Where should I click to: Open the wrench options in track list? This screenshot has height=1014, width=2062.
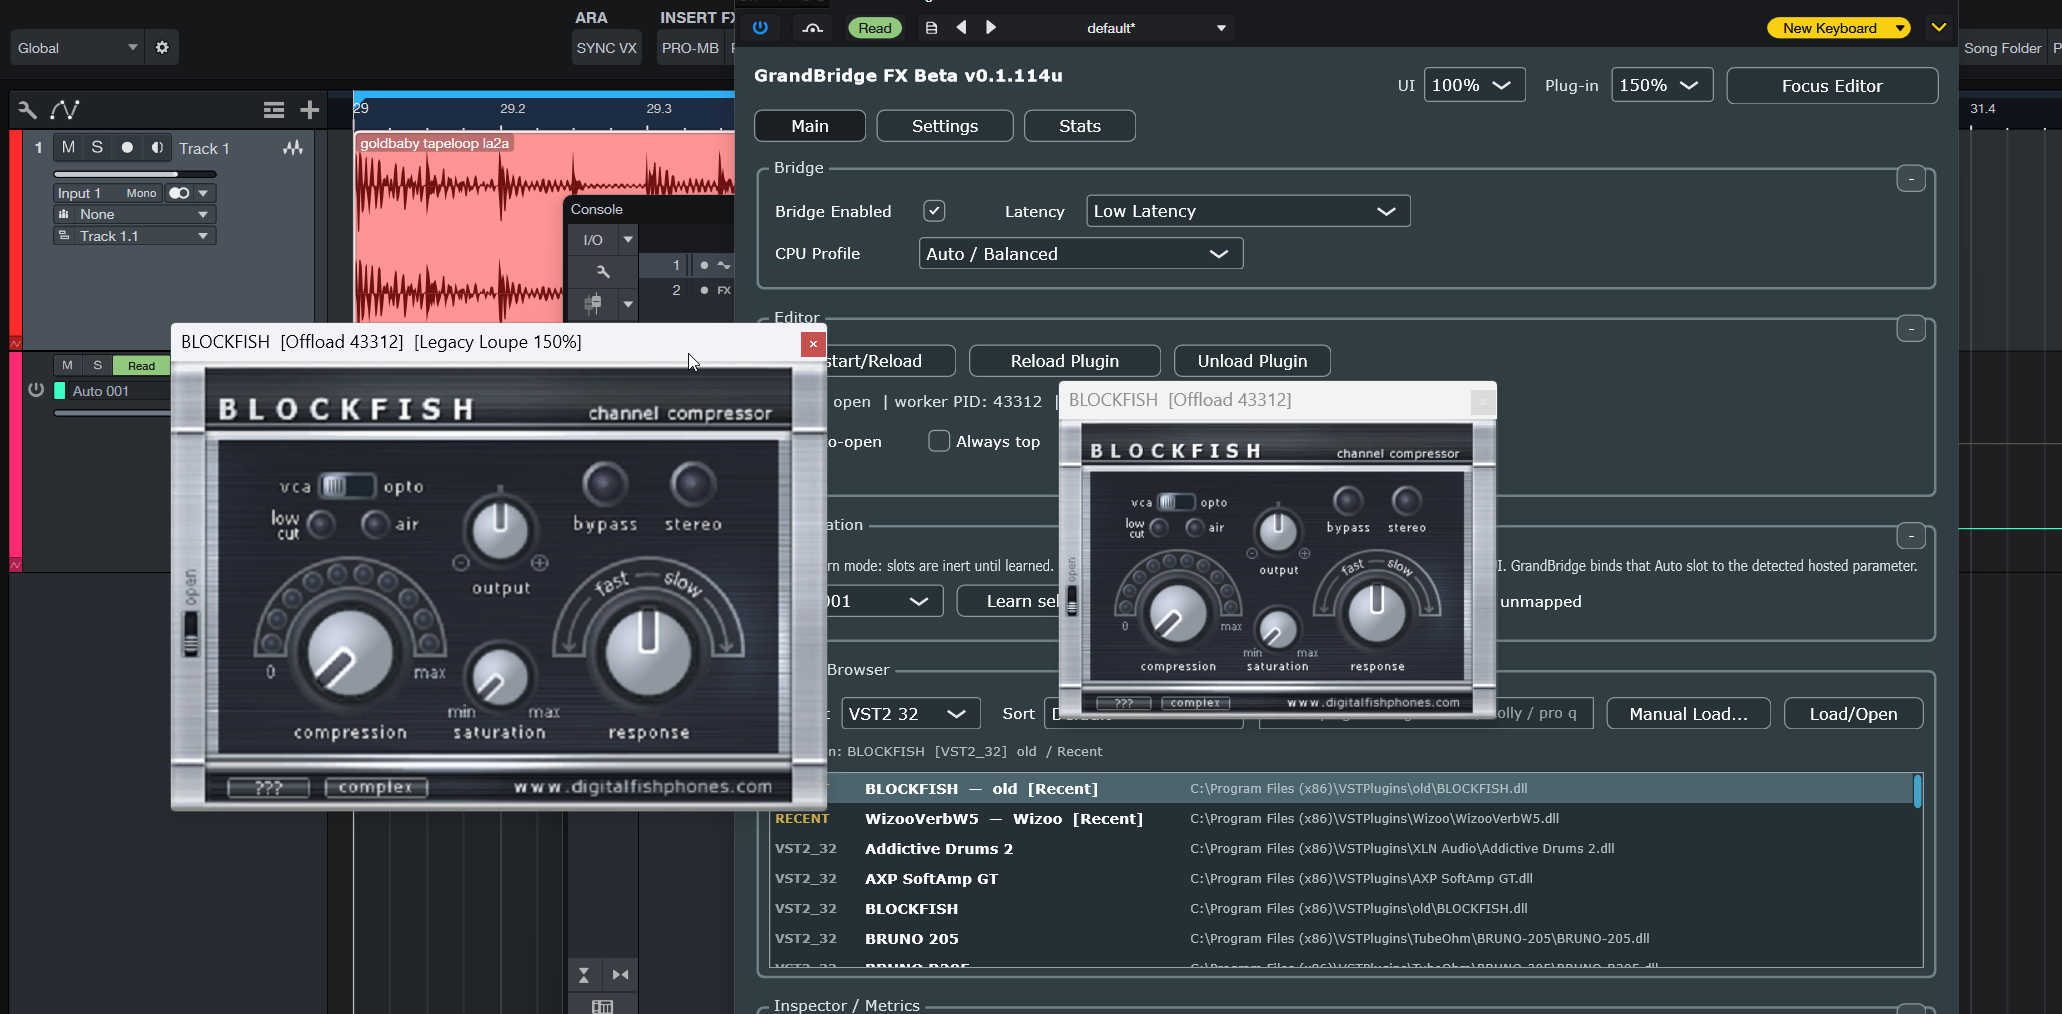coord(27,110)
